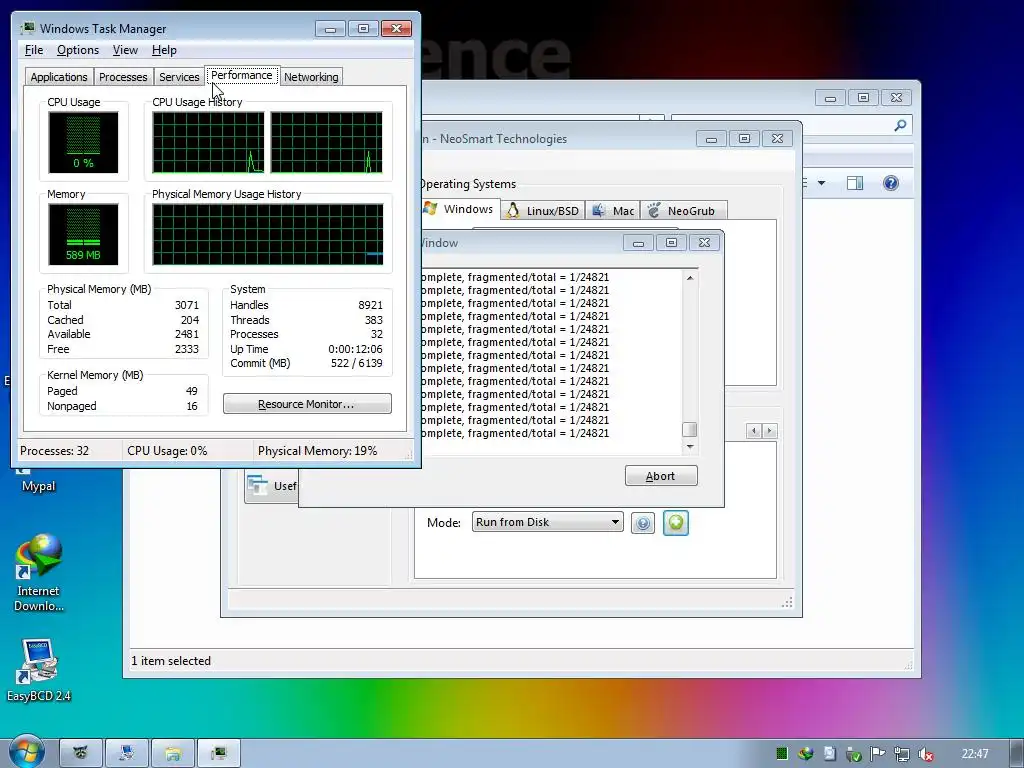Switch to the Networking tab
The height and width of the screenshot is (768, 1024).
point(311,77)
